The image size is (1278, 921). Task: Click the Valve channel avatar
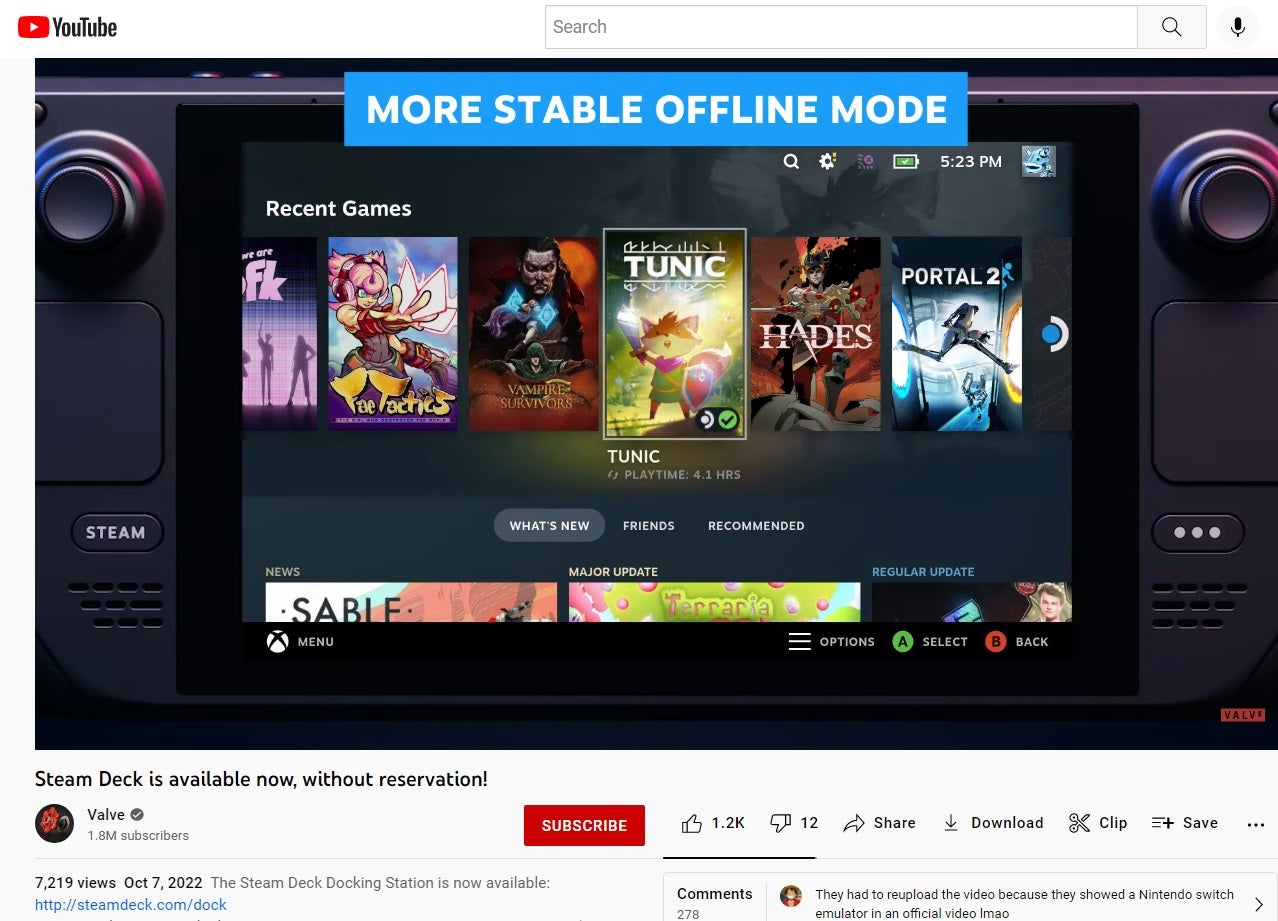coord(54,823)
